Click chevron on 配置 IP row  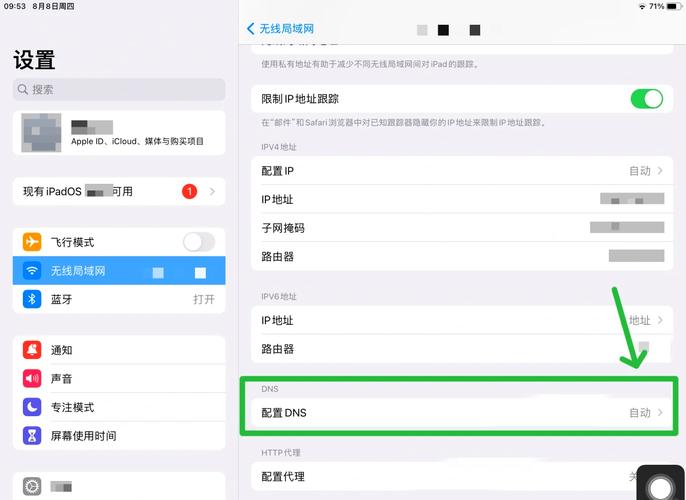click(660, 171)
